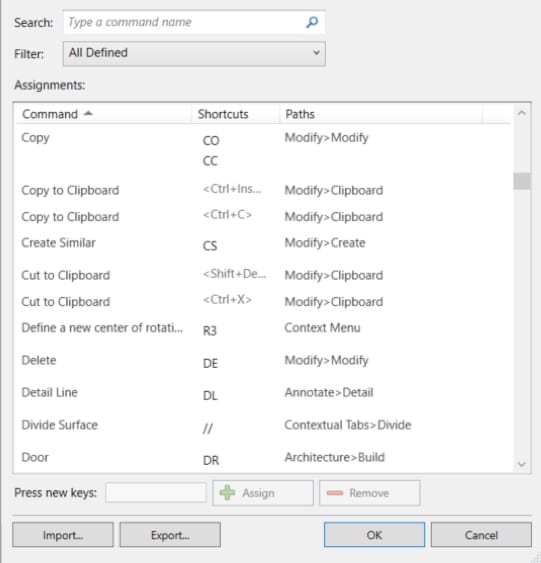Select Copy to Clipboard with Ctrl+C shortcut
541x563 pixels.
264,217
